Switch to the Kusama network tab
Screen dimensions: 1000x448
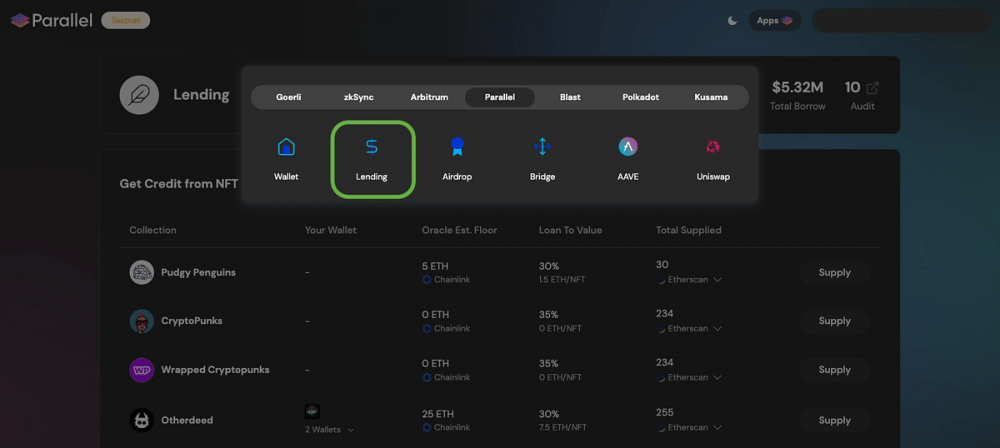click(712, 98)
